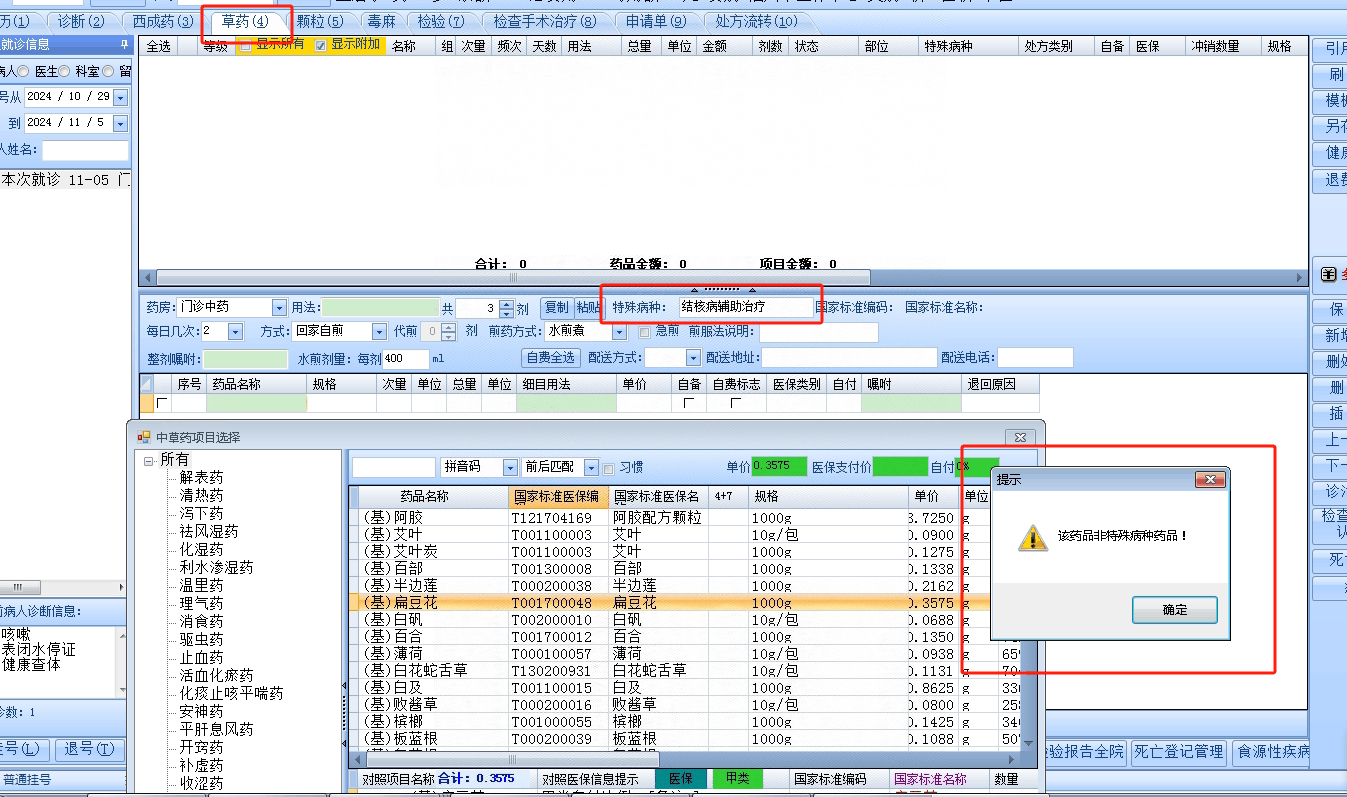1347x797 pixels.
Task: Select the 科室 radio button
Action: tap(106, 71)
